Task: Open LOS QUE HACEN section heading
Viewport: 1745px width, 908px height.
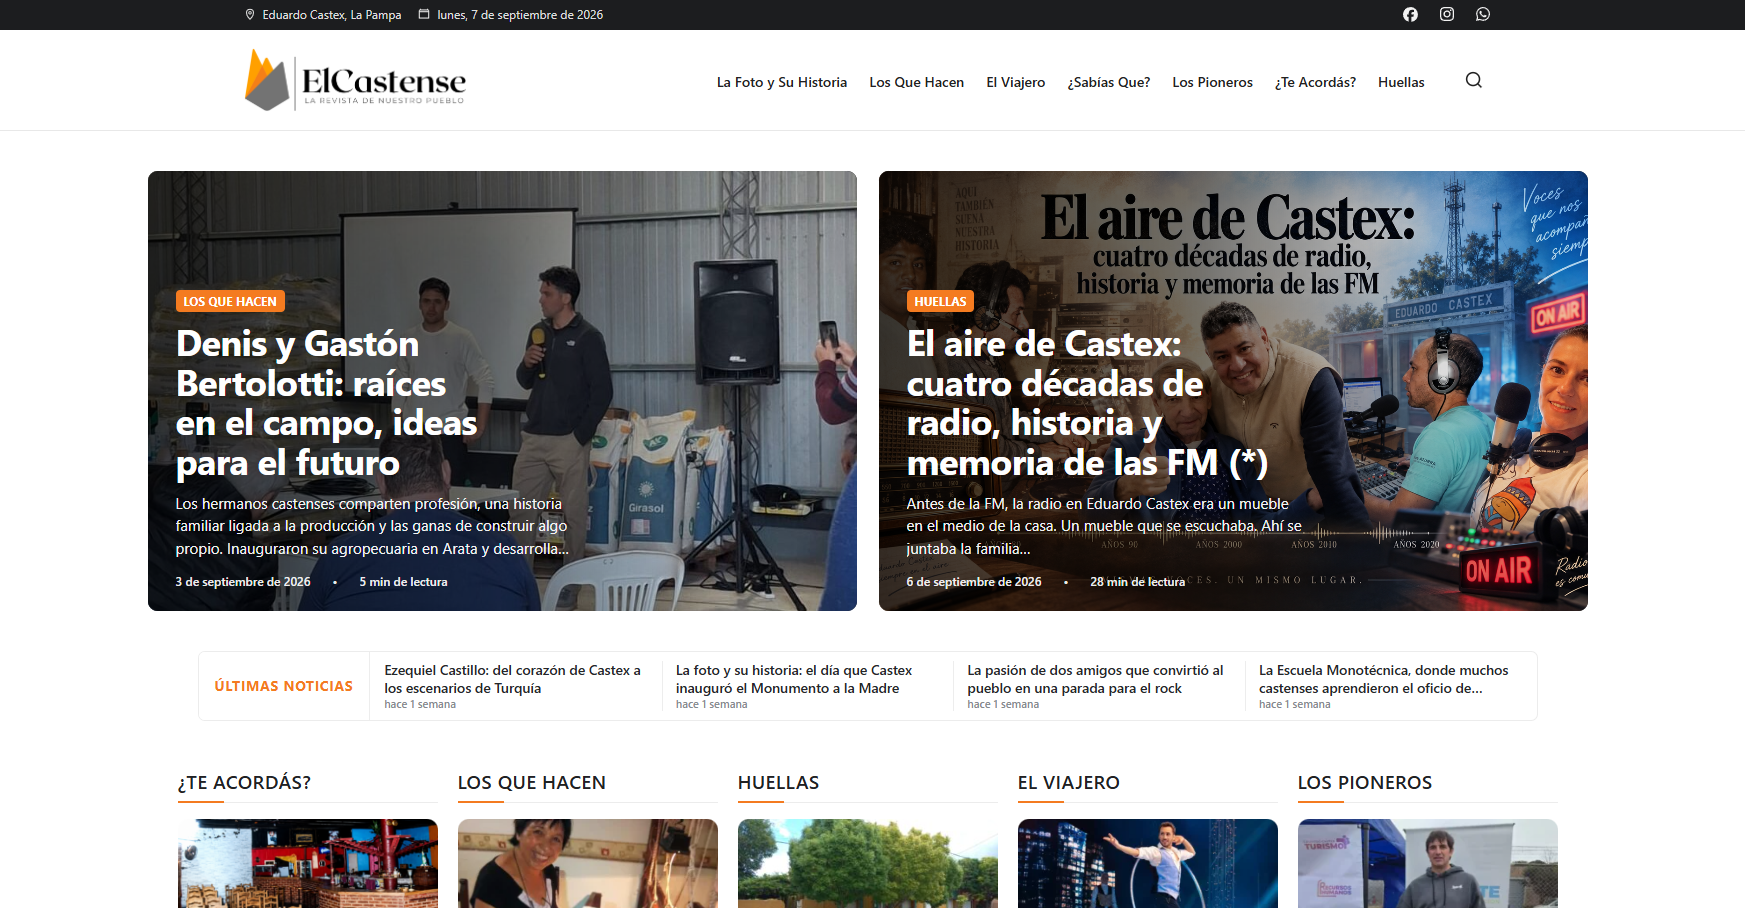Action: 532,783
